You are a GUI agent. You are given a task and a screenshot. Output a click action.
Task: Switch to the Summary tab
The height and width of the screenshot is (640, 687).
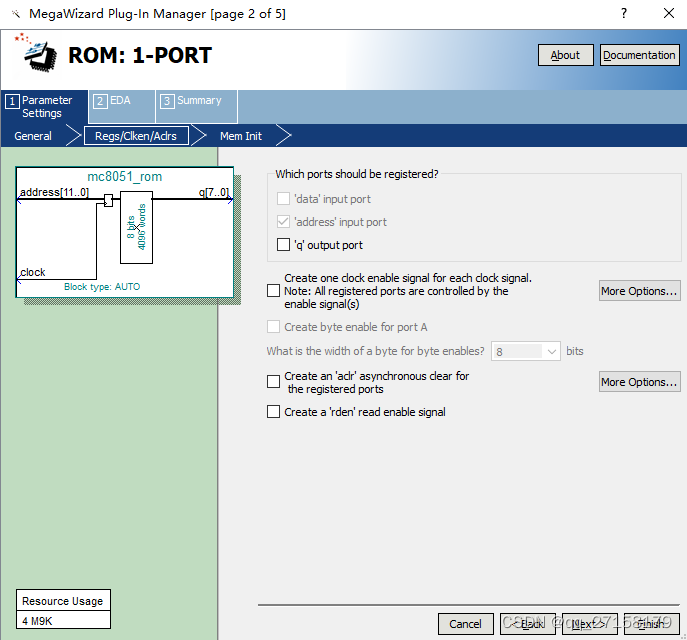coord(197,106)
